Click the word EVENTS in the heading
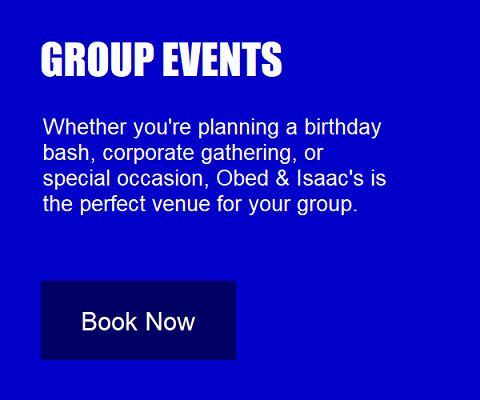 222,60
